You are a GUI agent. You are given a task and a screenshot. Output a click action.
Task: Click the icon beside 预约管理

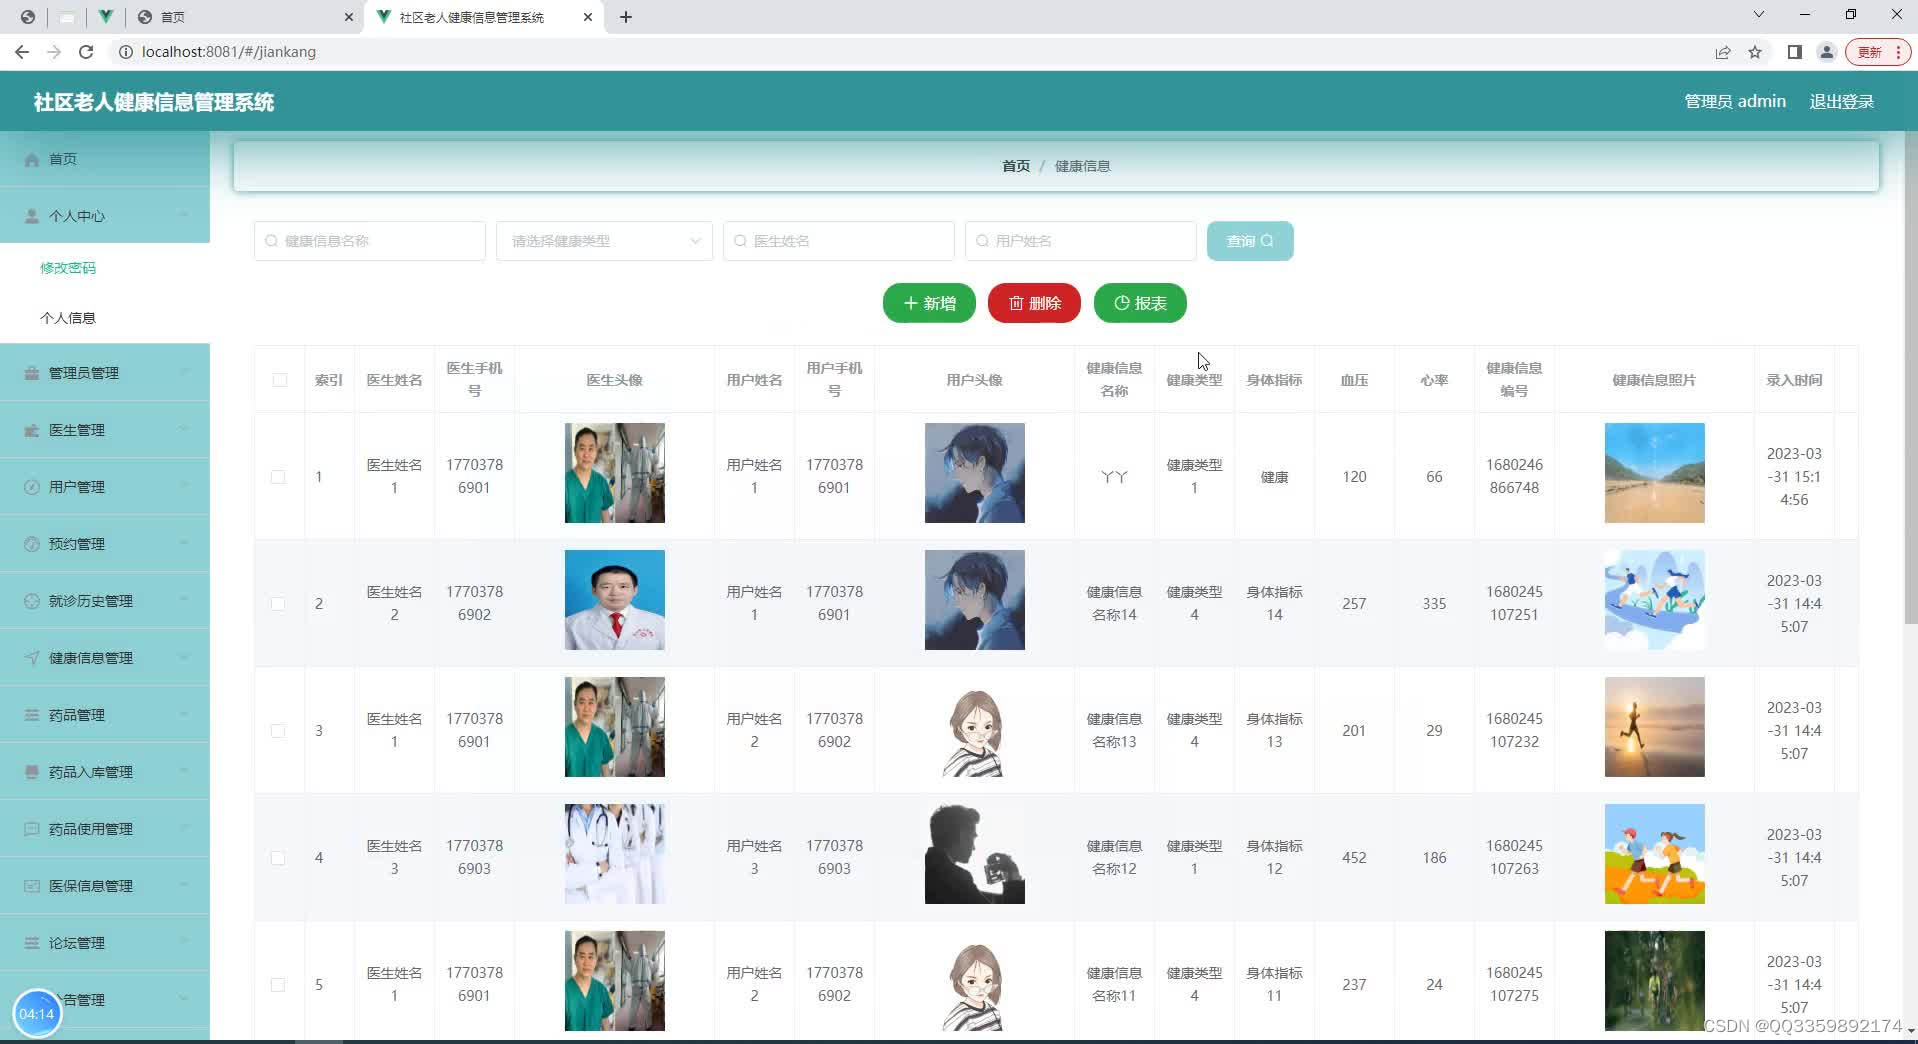pos(32,544)
